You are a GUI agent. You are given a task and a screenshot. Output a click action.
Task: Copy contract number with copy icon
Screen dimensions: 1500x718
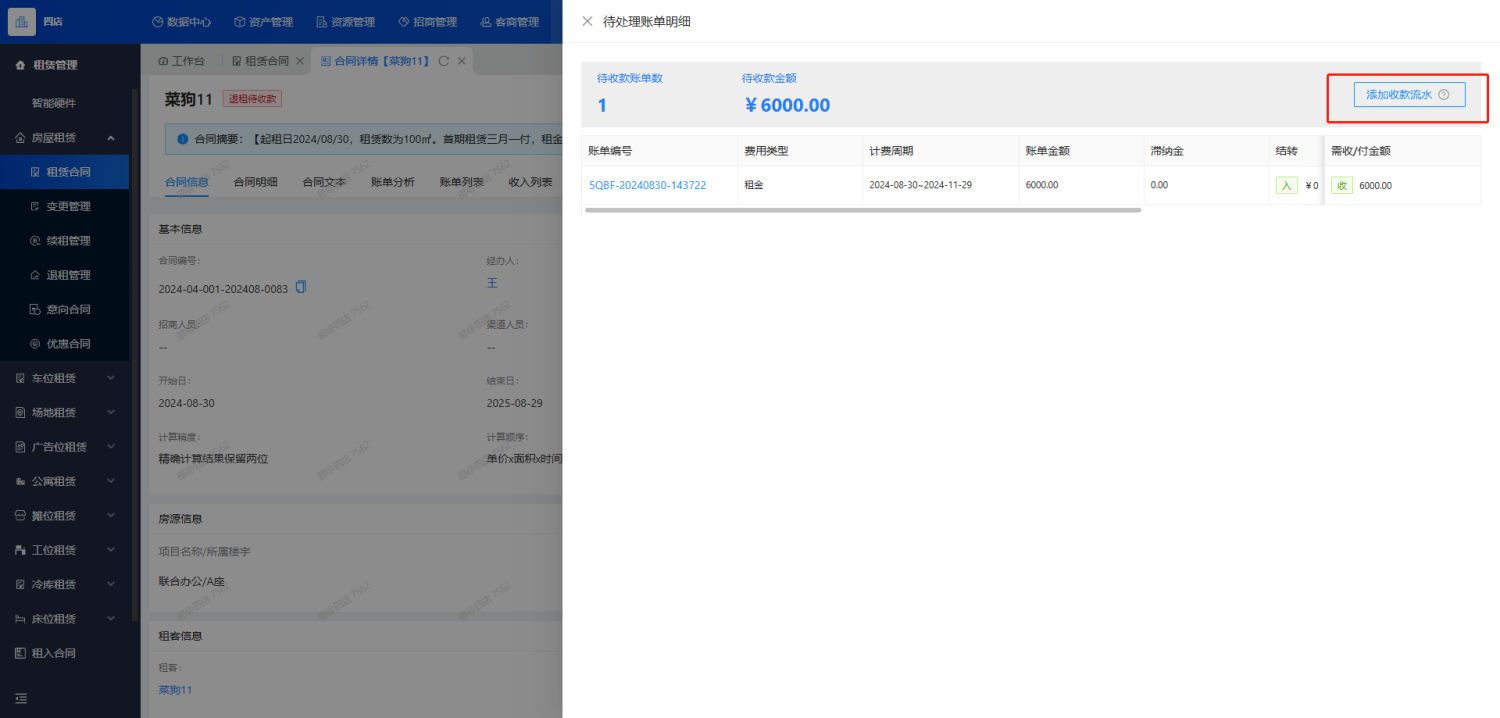point(301,287)
